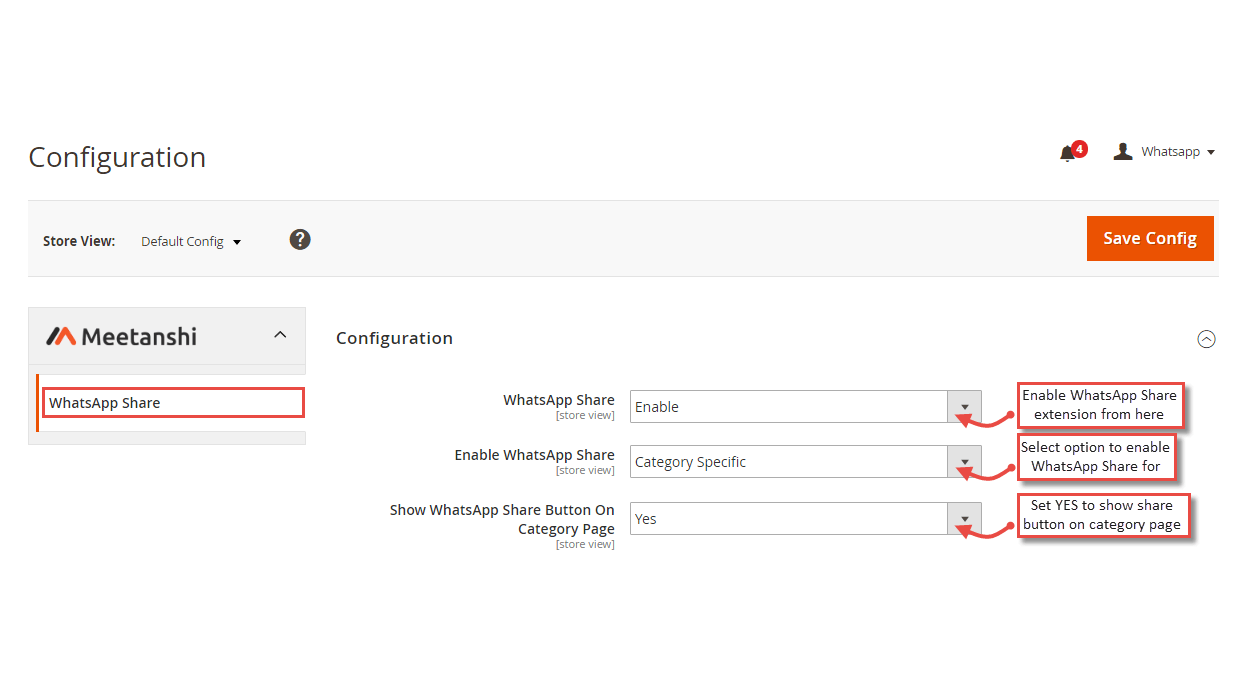Open the Whatsapp account menu
1239x690 pixels.
[1178, 152]
